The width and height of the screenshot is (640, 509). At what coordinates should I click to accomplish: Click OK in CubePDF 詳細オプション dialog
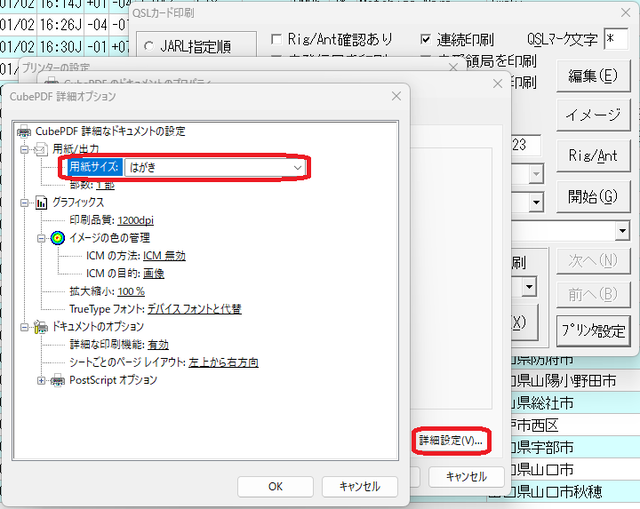pos(275,487)
